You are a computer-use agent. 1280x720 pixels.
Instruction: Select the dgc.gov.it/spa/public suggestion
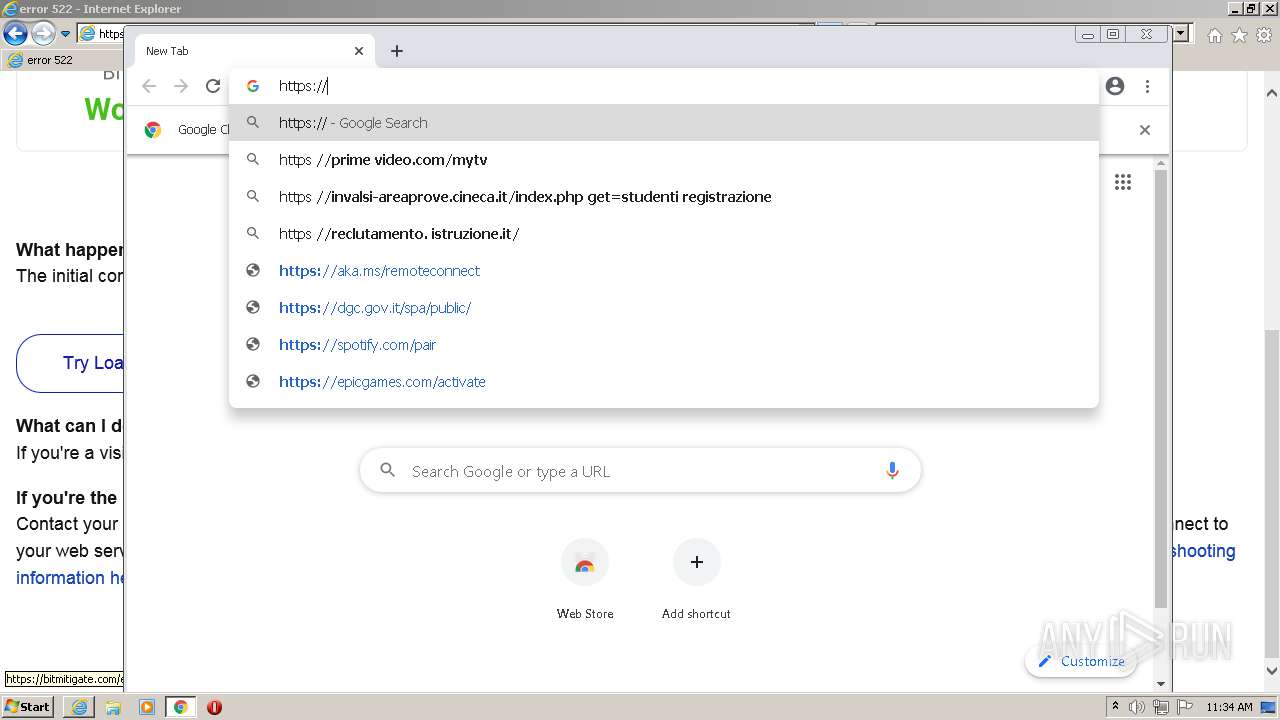click(664, 308)
